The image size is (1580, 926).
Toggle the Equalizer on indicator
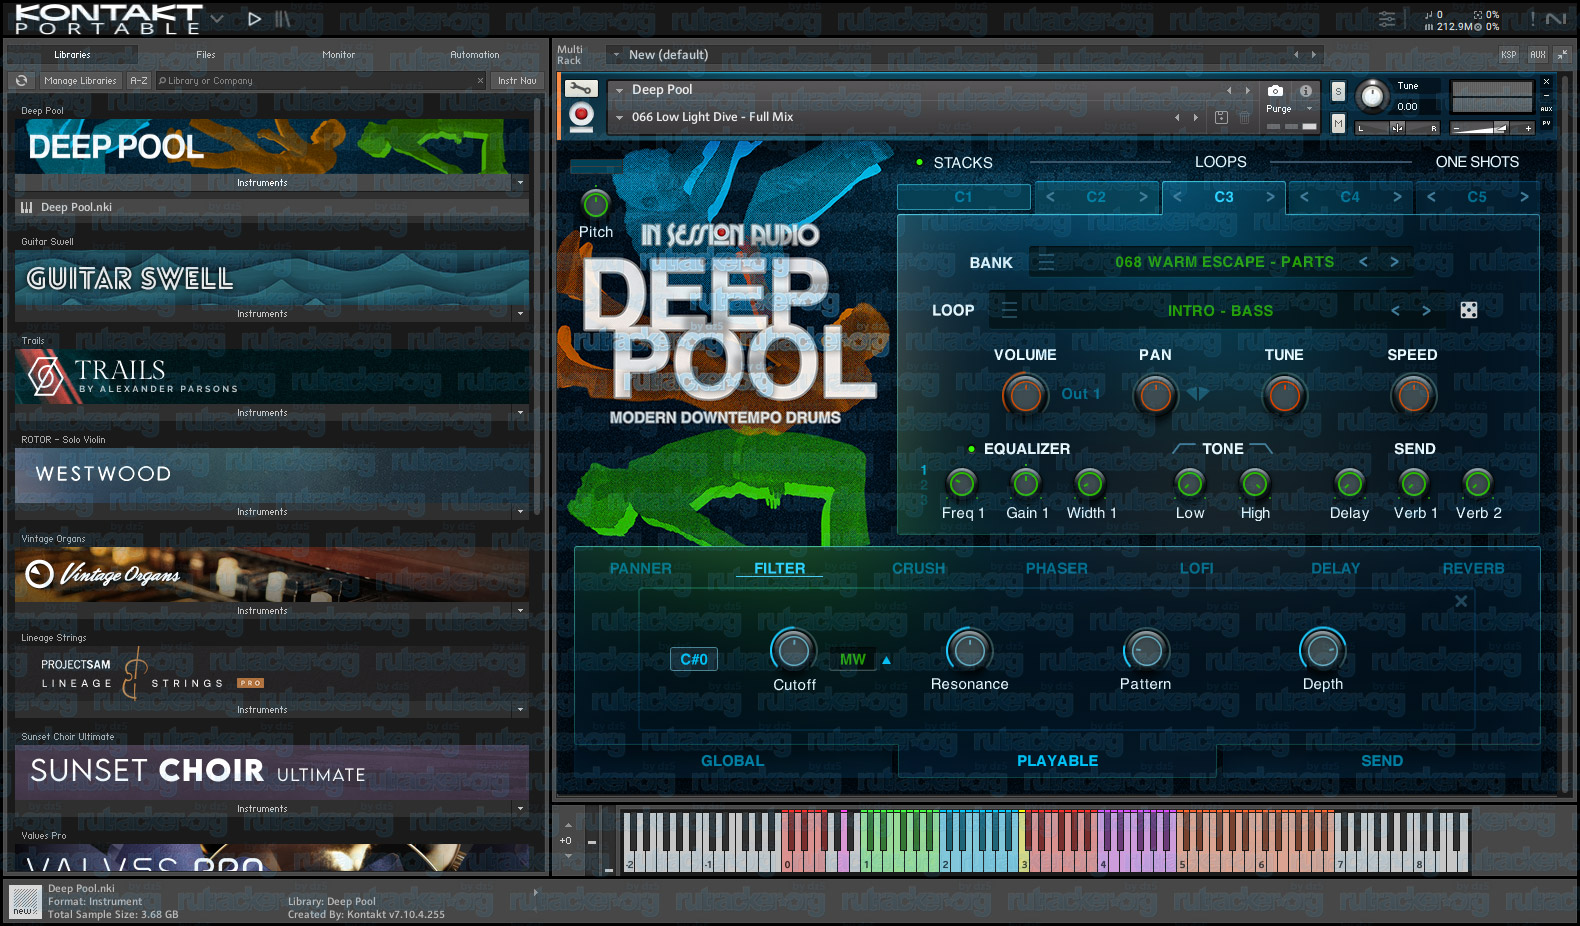971,449
